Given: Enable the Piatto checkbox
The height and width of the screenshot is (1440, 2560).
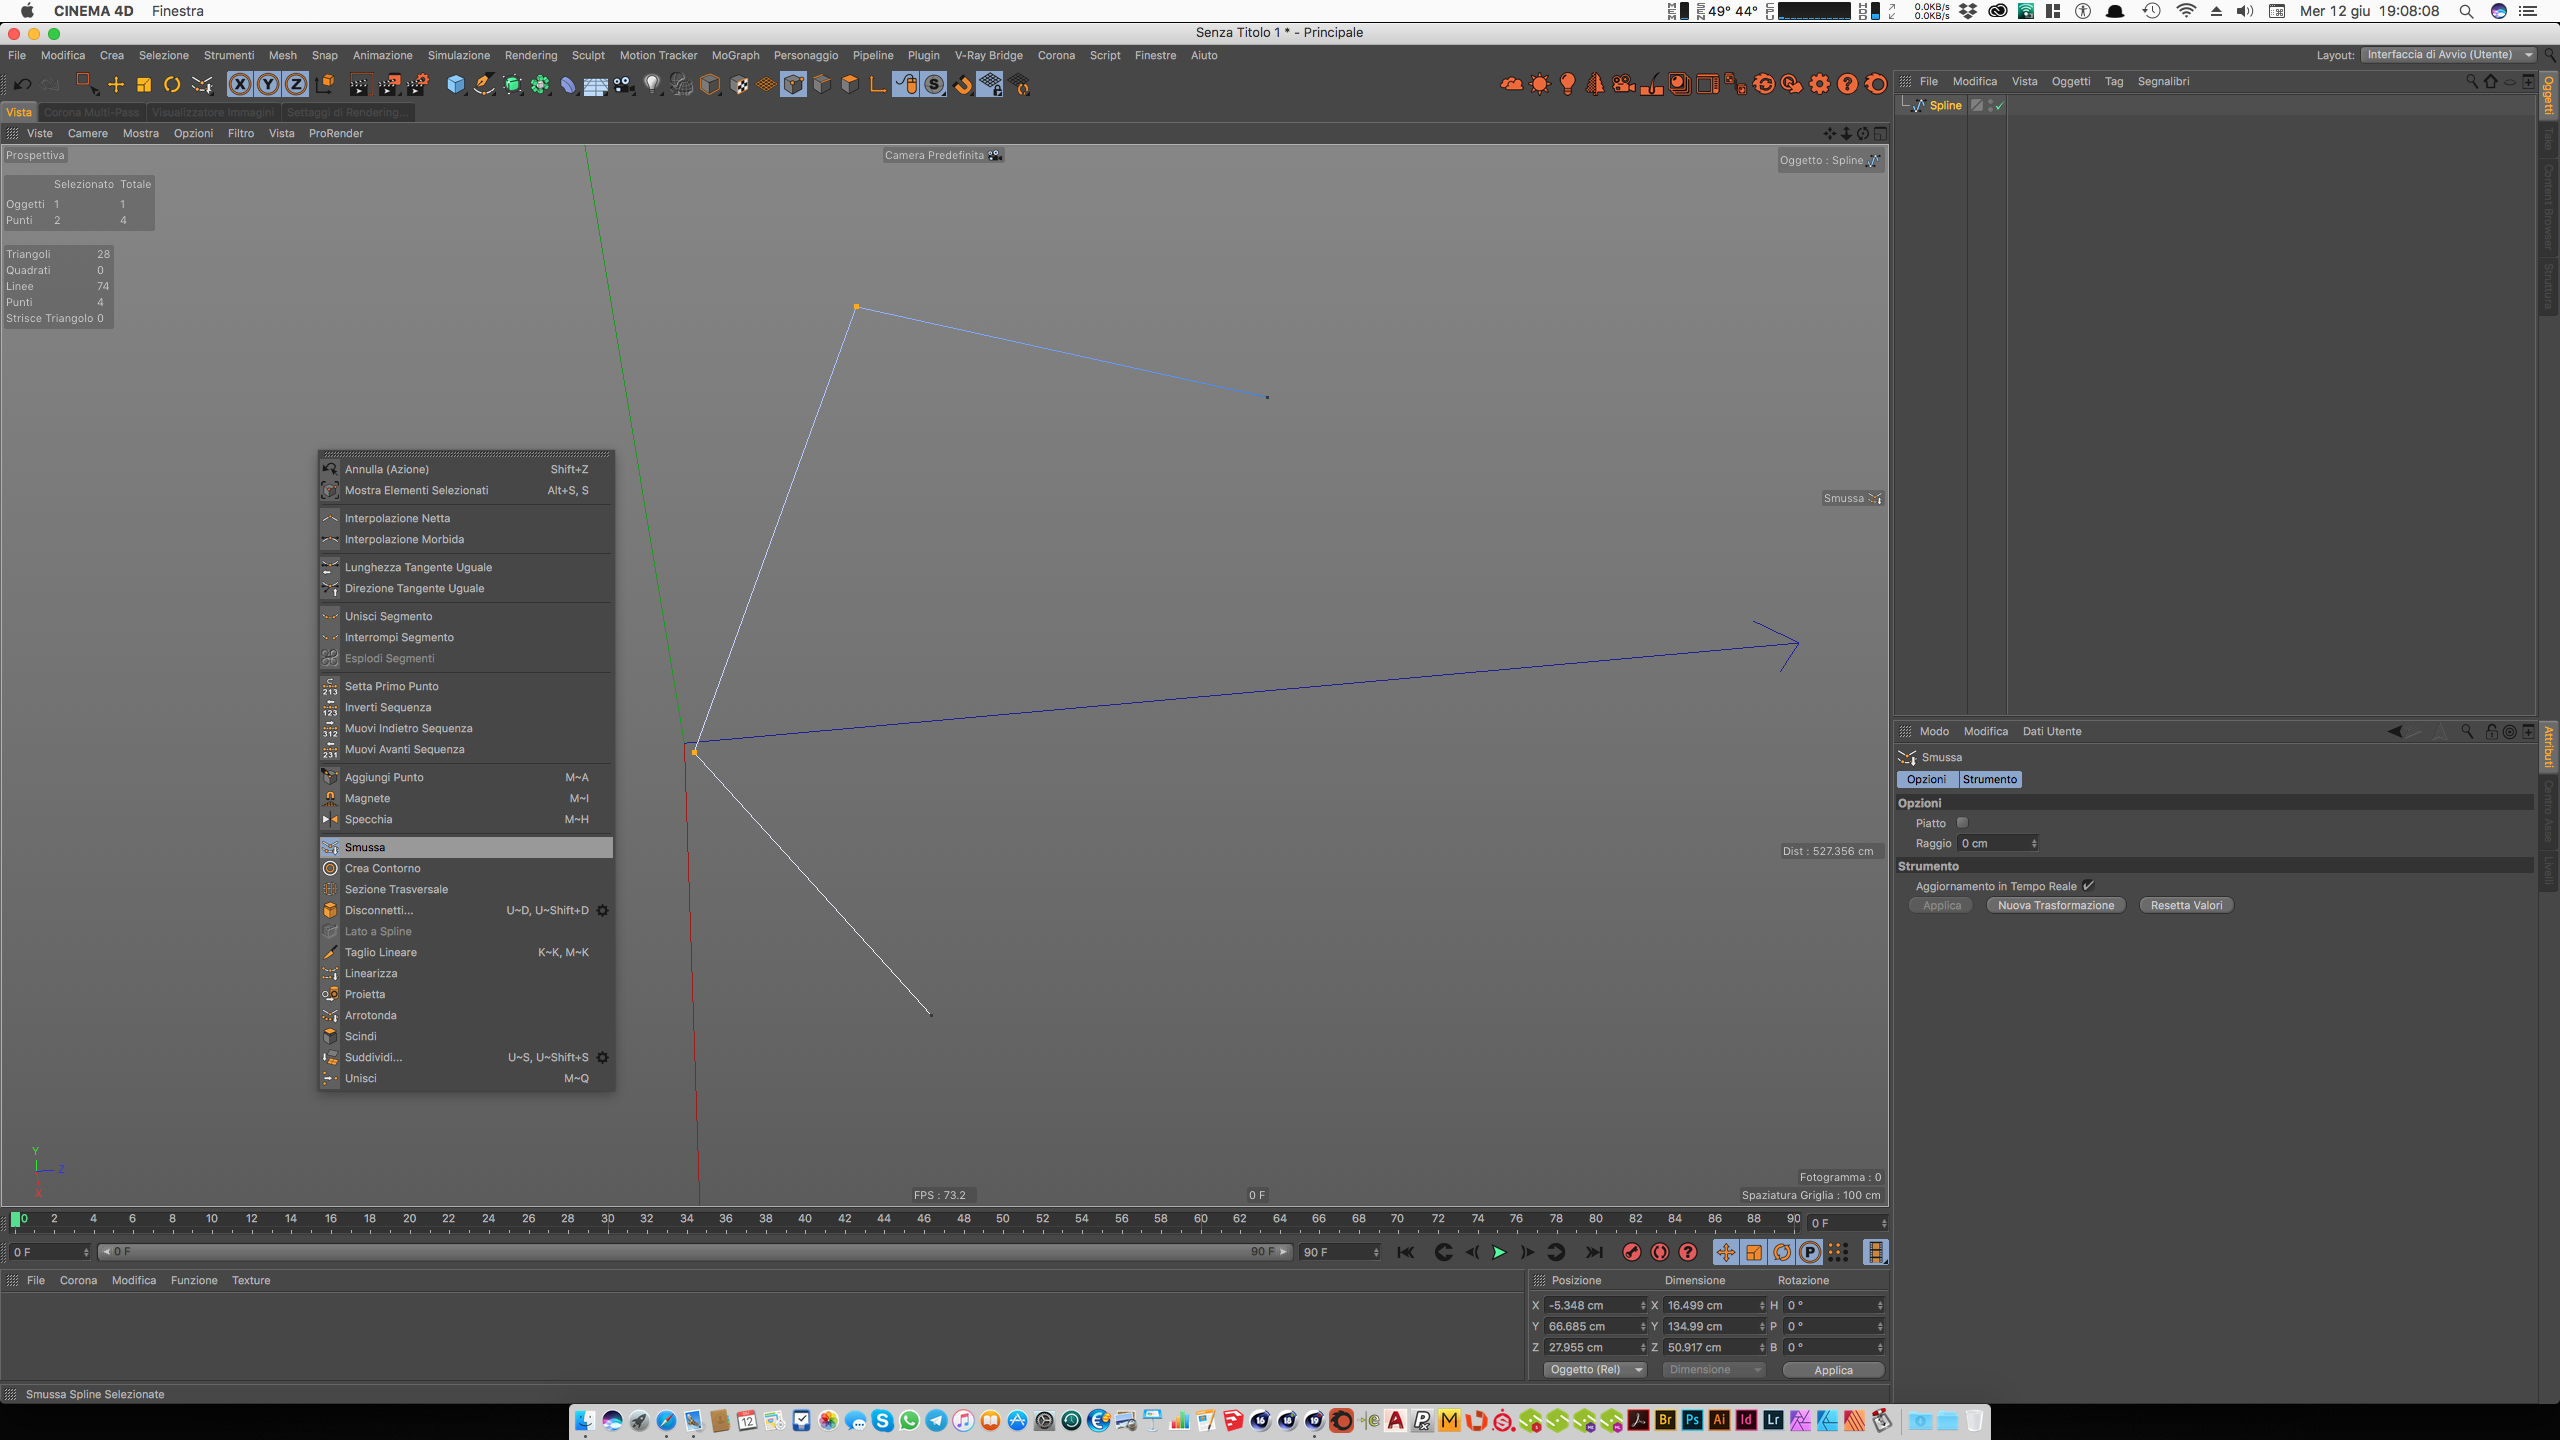Looking at the screenshot, I should (1962, 823).
